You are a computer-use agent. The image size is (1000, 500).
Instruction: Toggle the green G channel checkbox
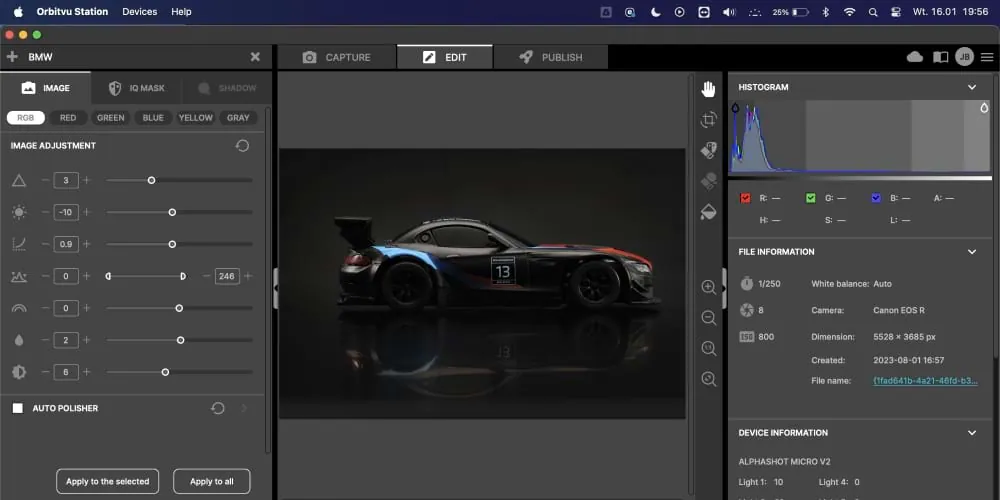[811, 198]
